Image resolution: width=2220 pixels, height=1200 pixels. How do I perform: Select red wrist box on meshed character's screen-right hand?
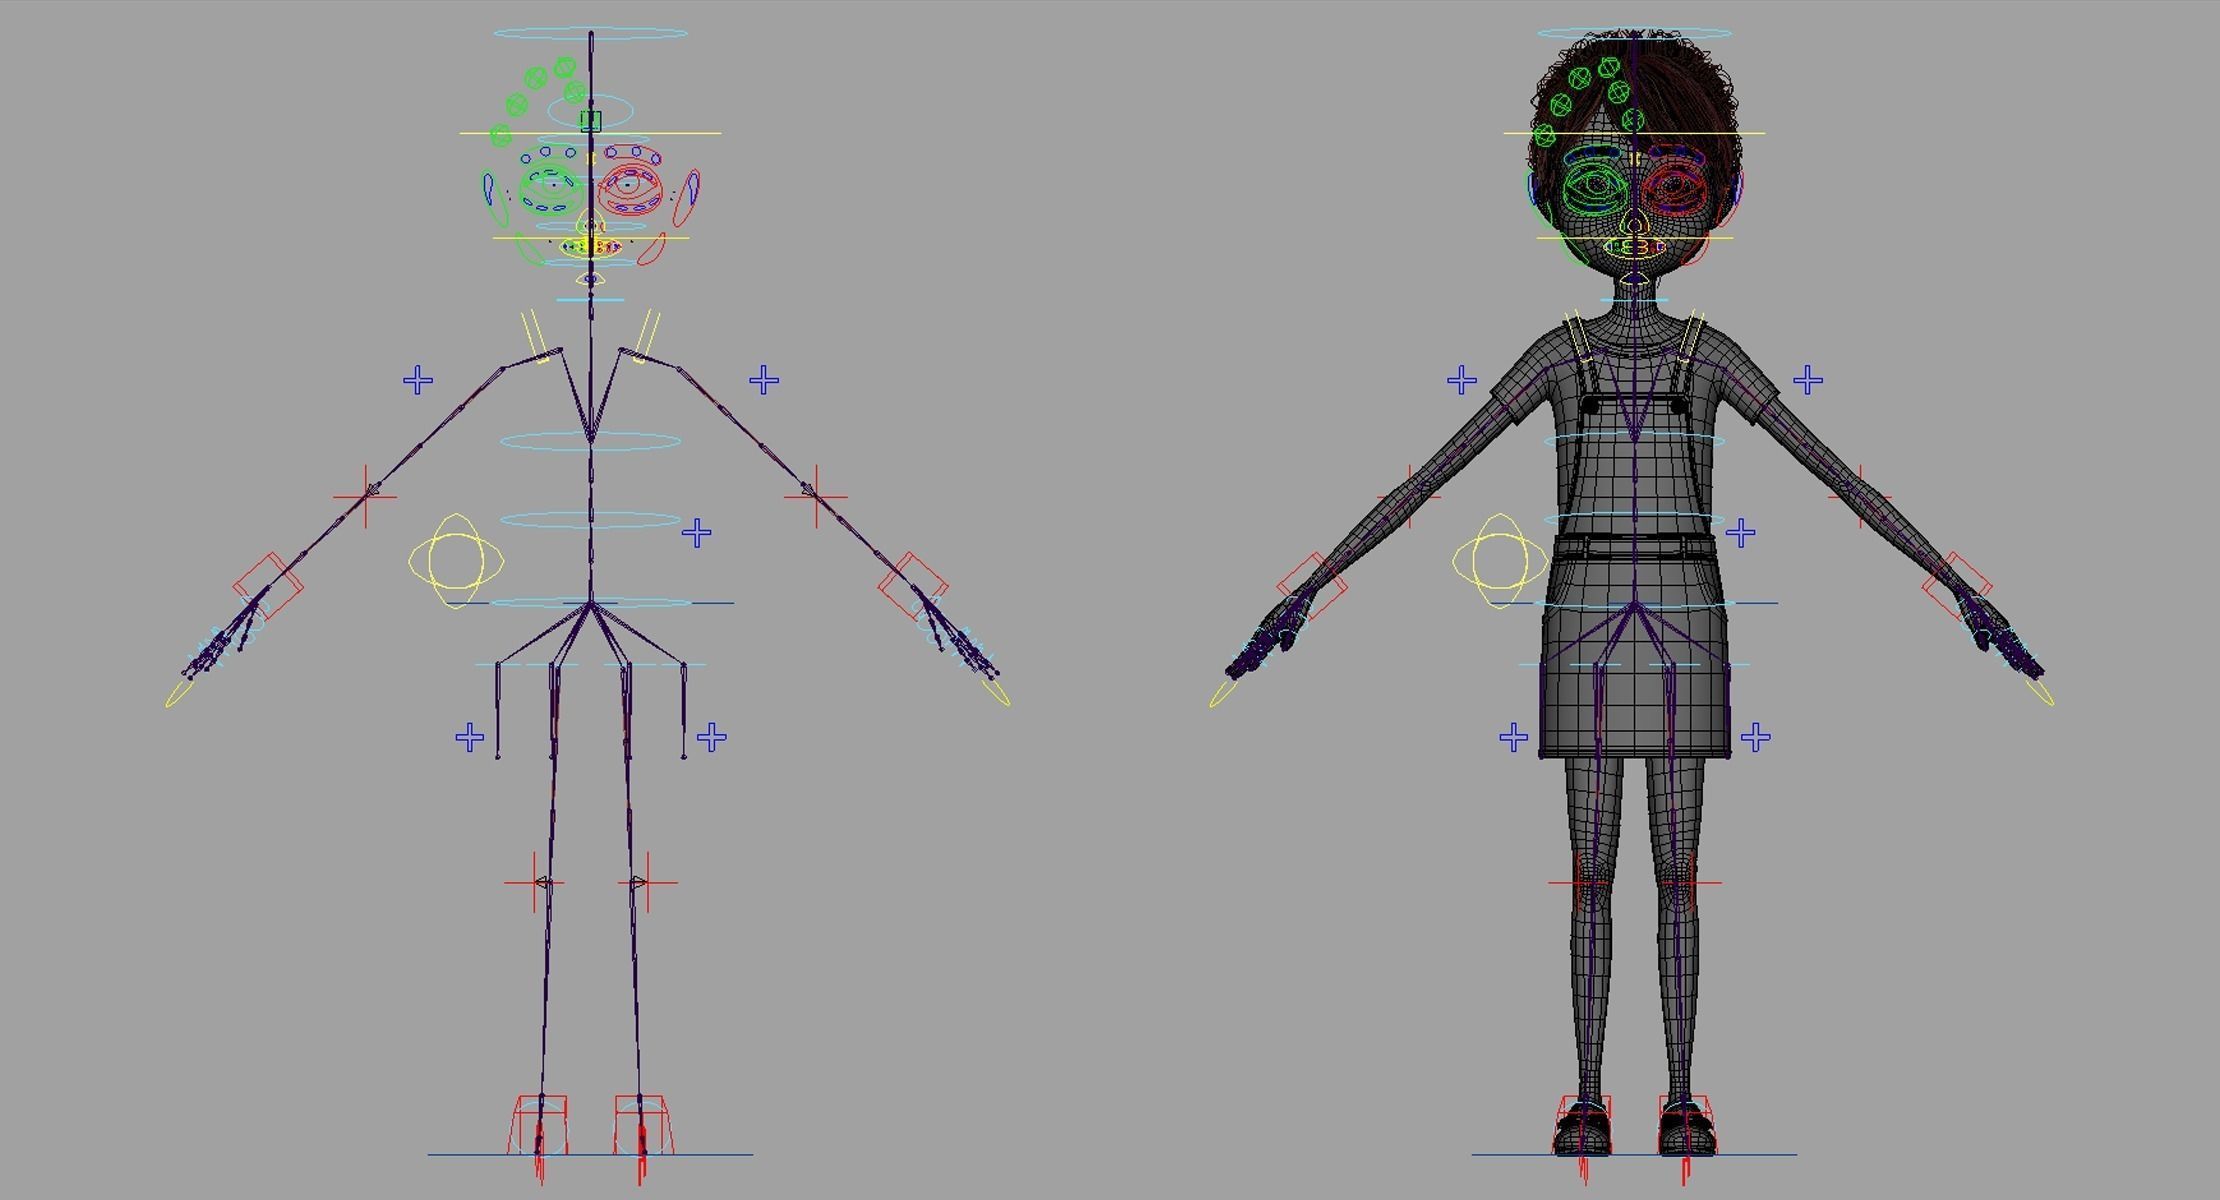pyautogui.click(x=1957, y=586)
